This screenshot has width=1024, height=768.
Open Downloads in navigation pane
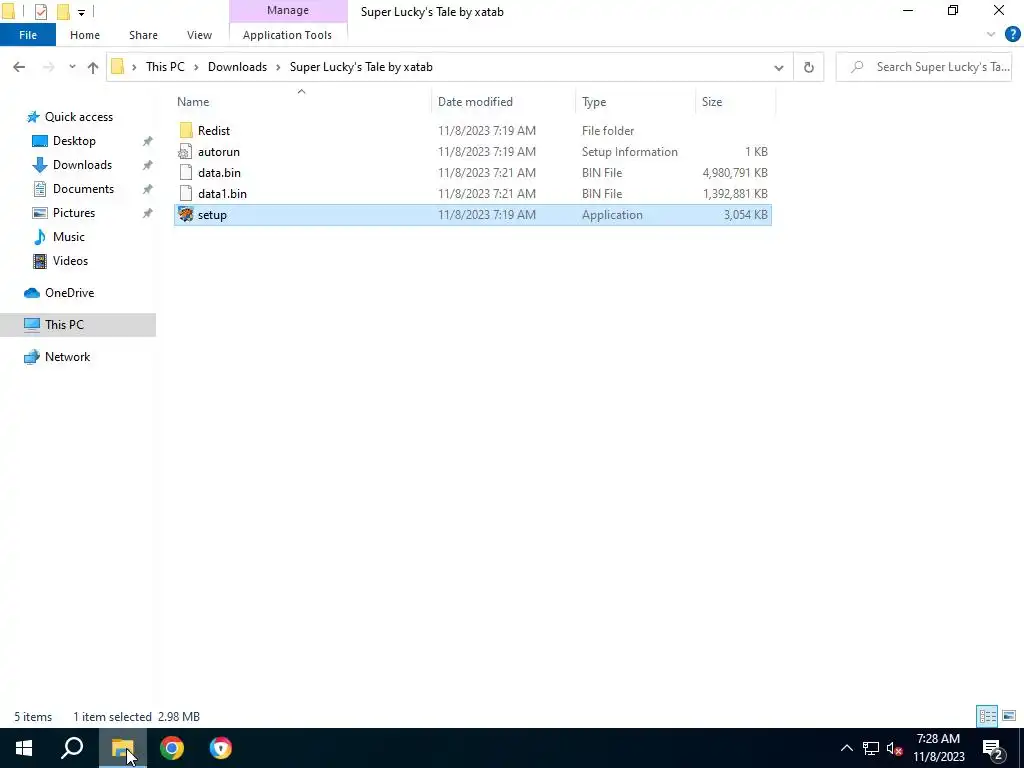pyautogui.click(x=82, y=165)
